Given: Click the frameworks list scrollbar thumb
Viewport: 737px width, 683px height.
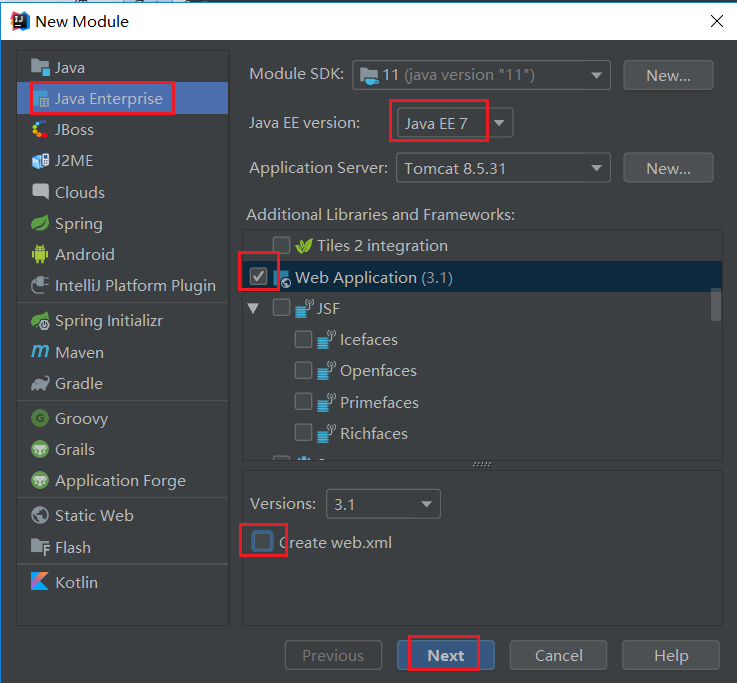Looking at the screenshot, I should [x=715, y=305].
